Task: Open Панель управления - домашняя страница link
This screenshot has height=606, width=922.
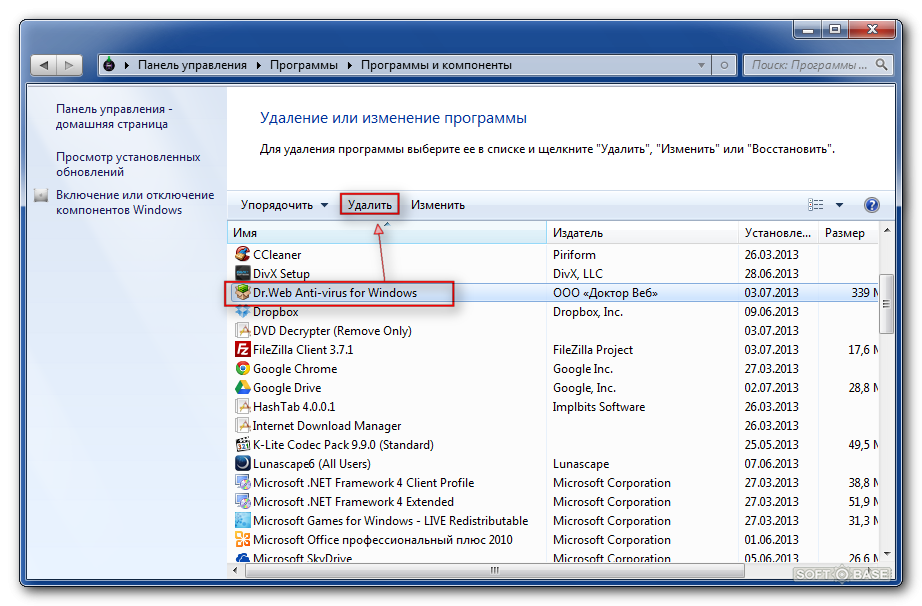Action: click(x=113, y=116)
